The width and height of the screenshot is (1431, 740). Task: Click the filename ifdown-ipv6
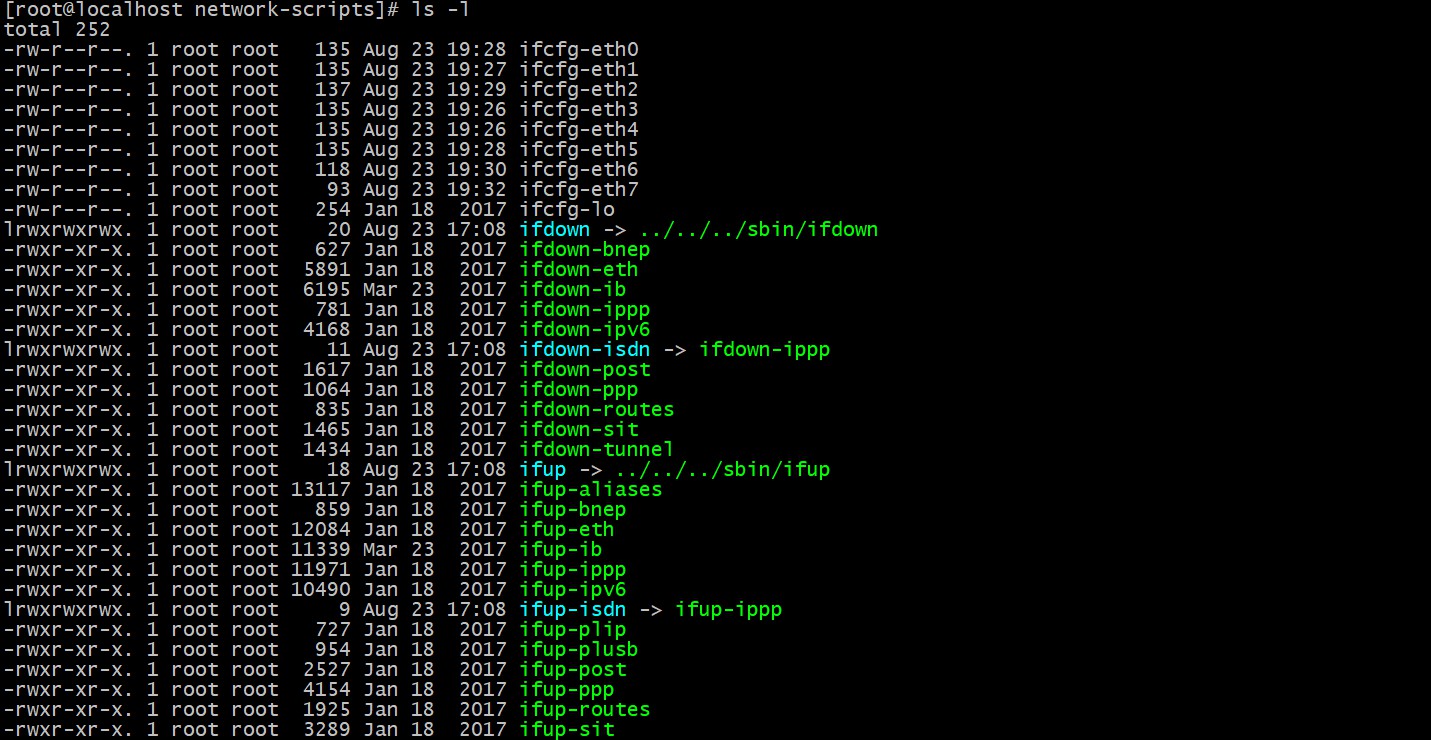pos(585,330)
